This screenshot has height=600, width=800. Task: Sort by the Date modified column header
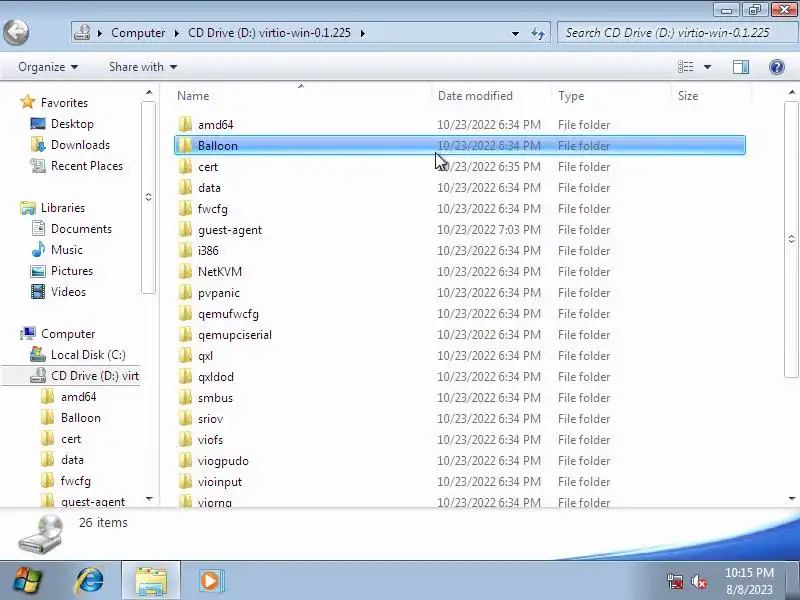click(x=475, y=96)
